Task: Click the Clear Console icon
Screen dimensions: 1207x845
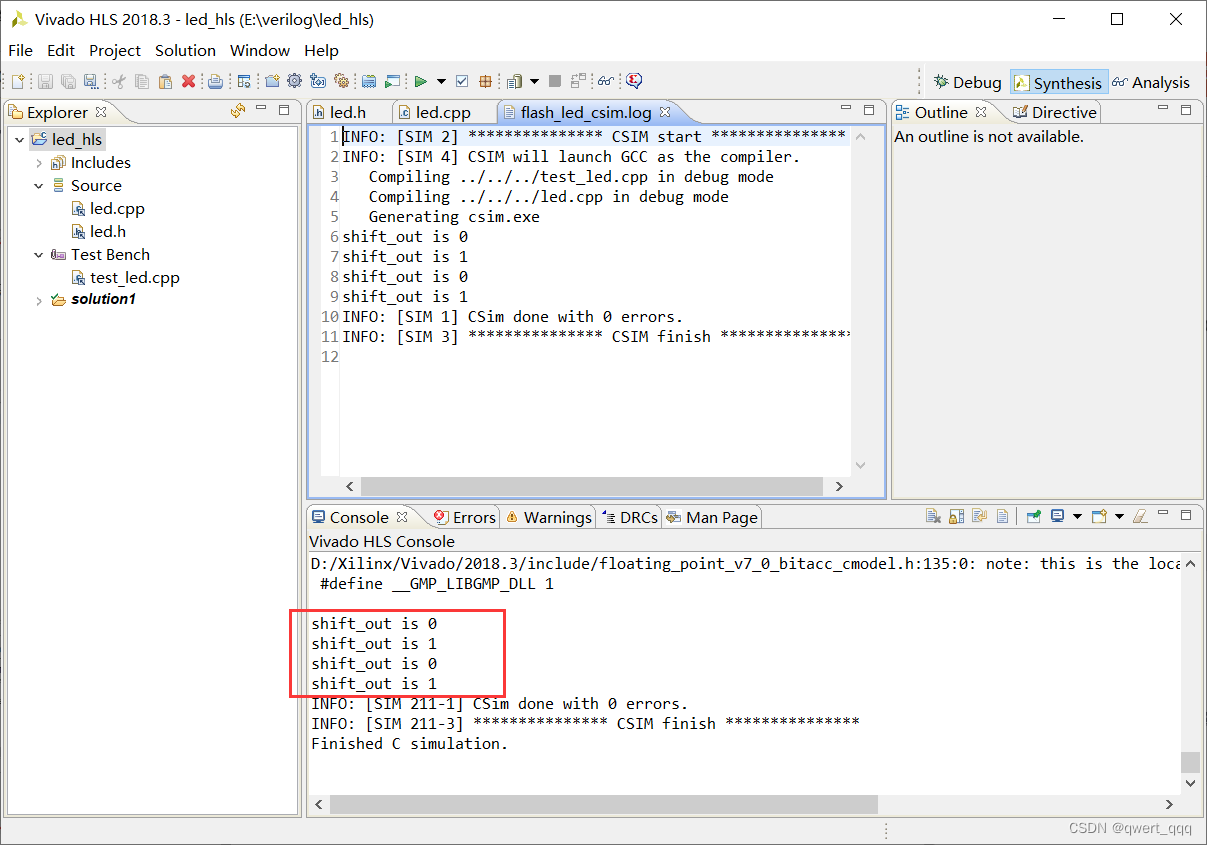Action: pos(933,516)
